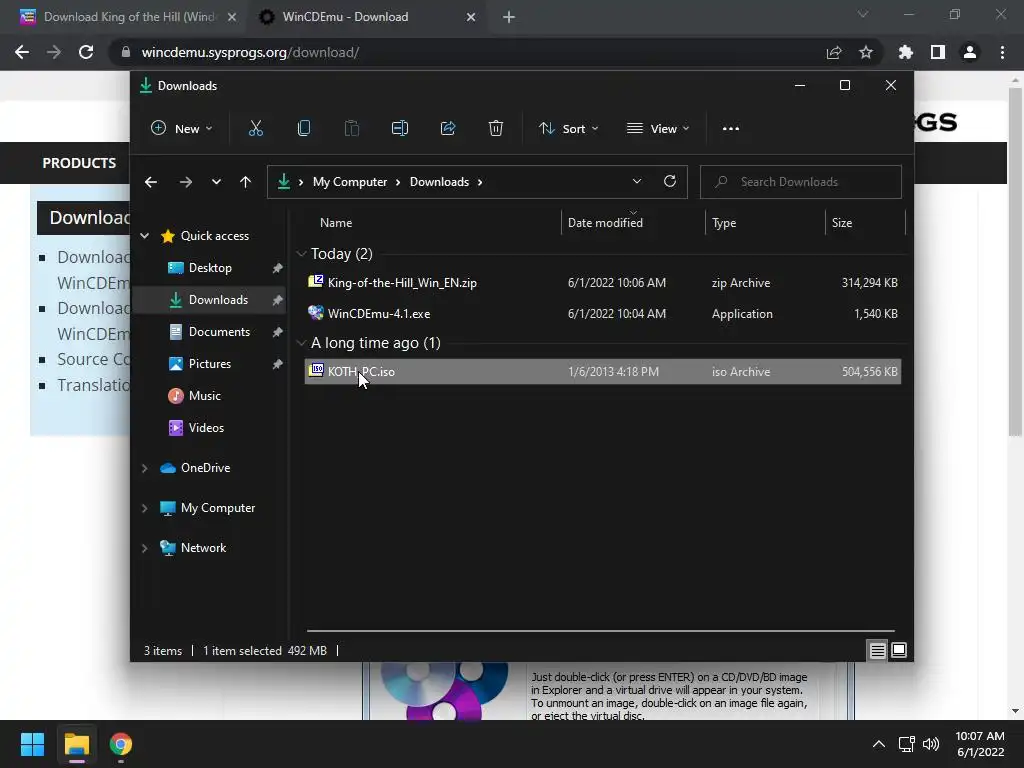
Task: Click Chrome's back arrow button
Action: (x=22, y=52)
